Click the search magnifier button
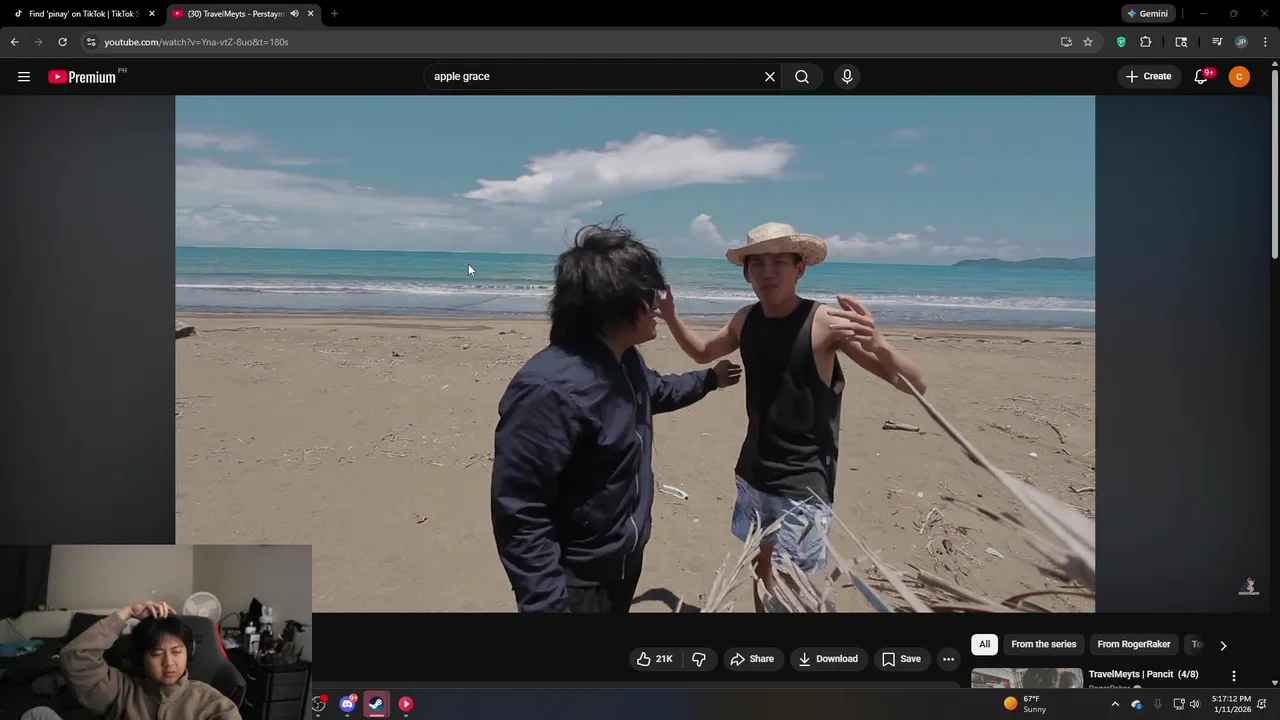Image resolution: width=1280 pixels, height=720 pixels. coord(802,76)
